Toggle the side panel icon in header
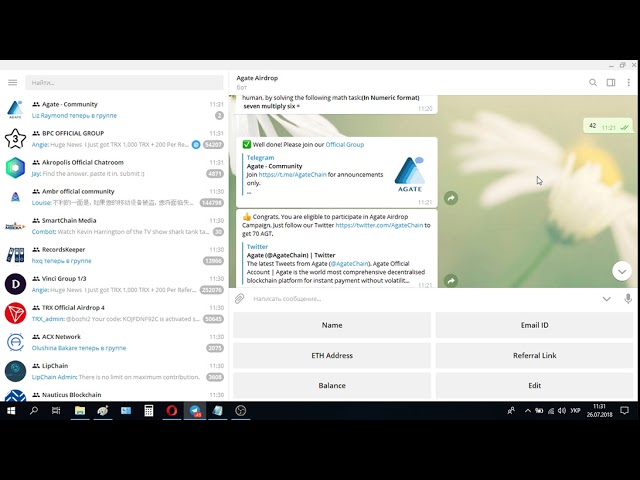The height and width of the screenshot is (480, 640). pos(611,82)
